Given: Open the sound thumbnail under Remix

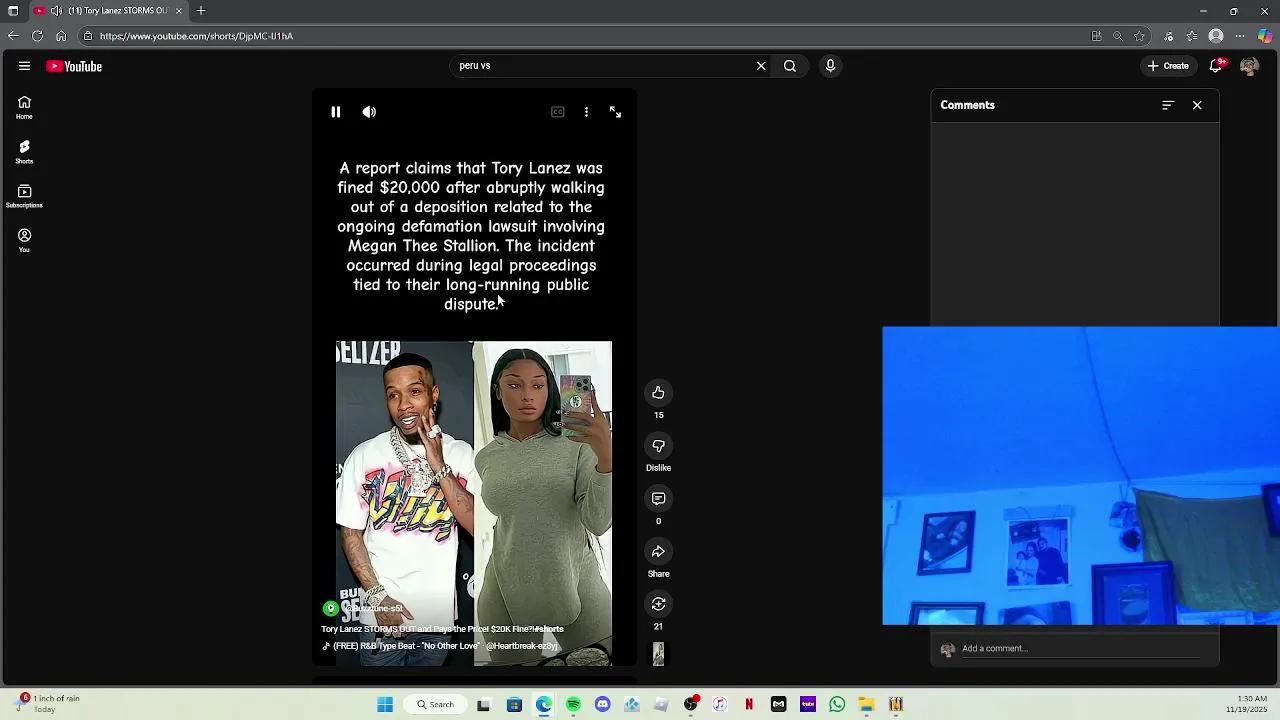Looking at the screenshot, I should pos(658,654).
